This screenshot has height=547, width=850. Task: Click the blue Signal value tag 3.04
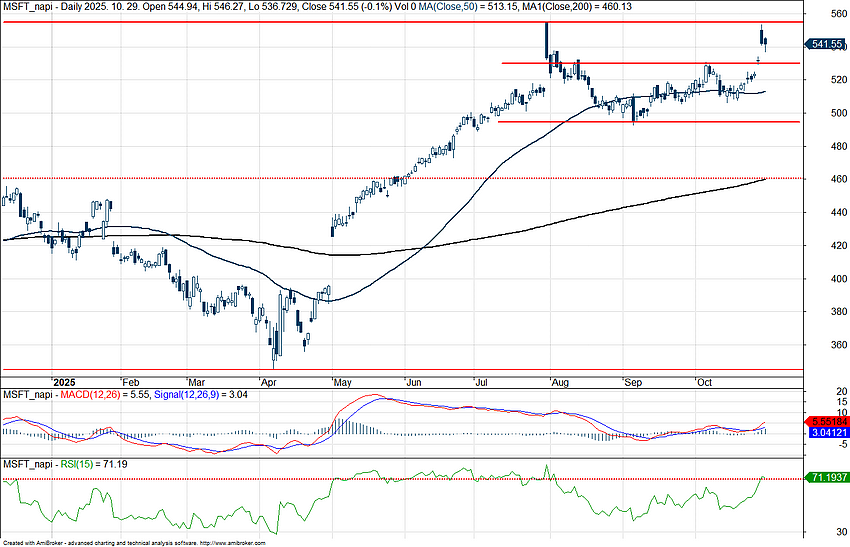pyautogui.click(x=825, y=432)
